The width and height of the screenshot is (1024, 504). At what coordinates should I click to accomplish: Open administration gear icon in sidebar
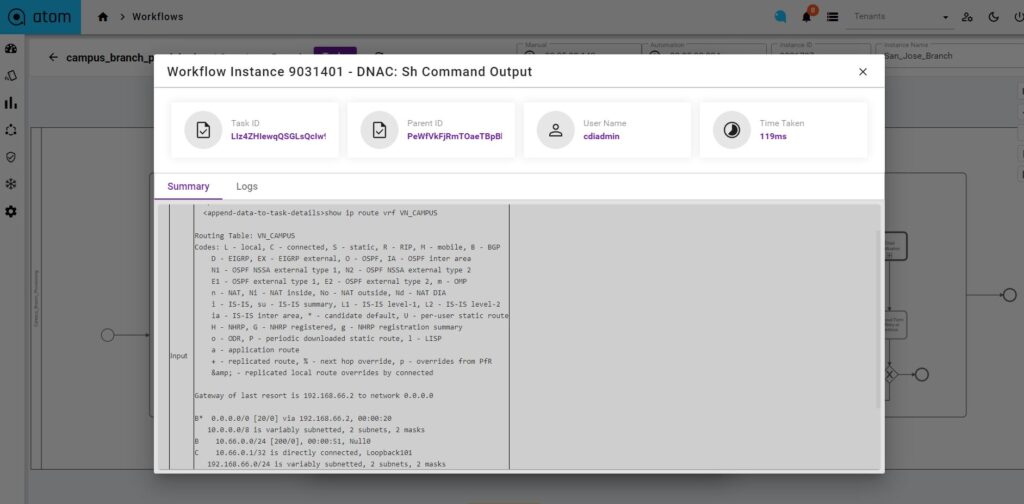(x=10, y=212)
